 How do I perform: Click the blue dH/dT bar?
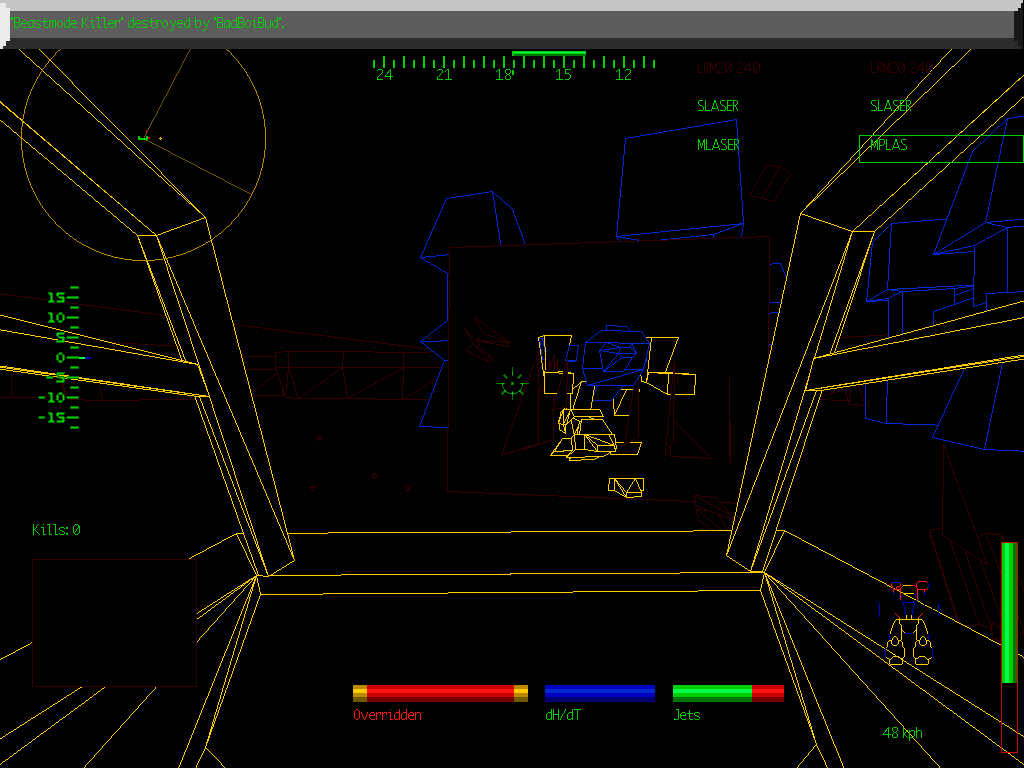point(599,693)
